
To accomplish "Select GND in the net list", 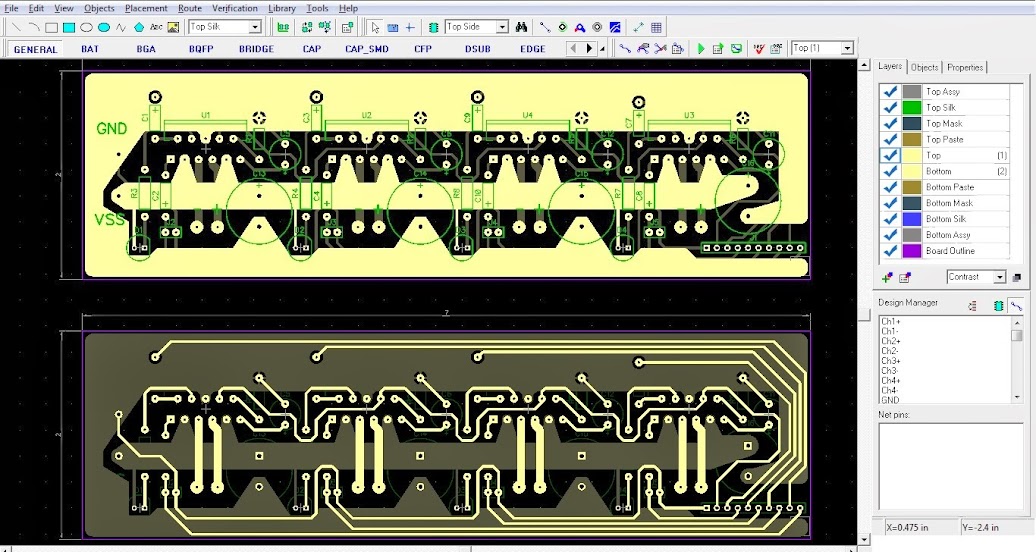I will (x=889, y=400).
